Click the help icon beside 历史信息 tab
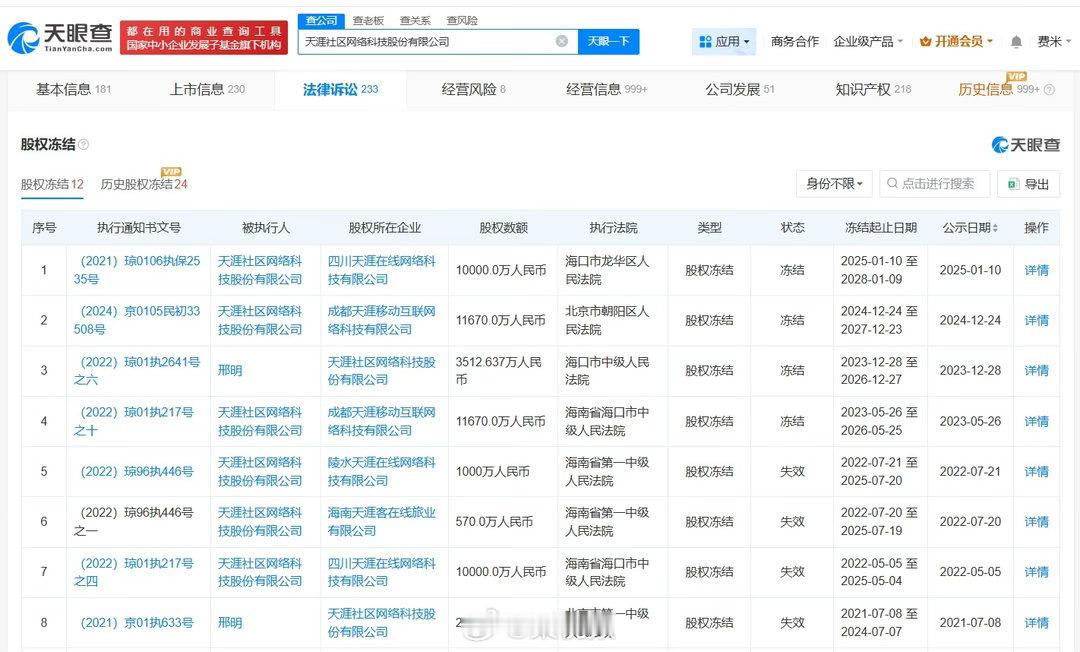Viewport: 1080px width, 652px height. coord(1049,90)
